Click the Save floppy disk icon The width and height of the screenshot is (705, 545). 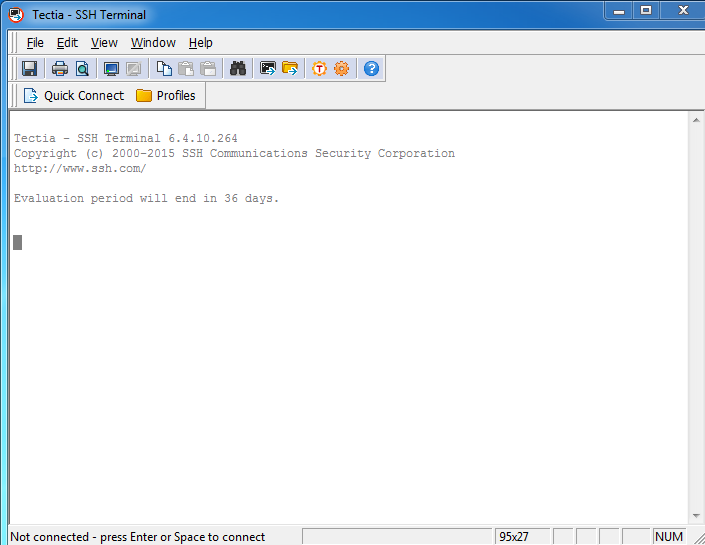coord(30,69)
